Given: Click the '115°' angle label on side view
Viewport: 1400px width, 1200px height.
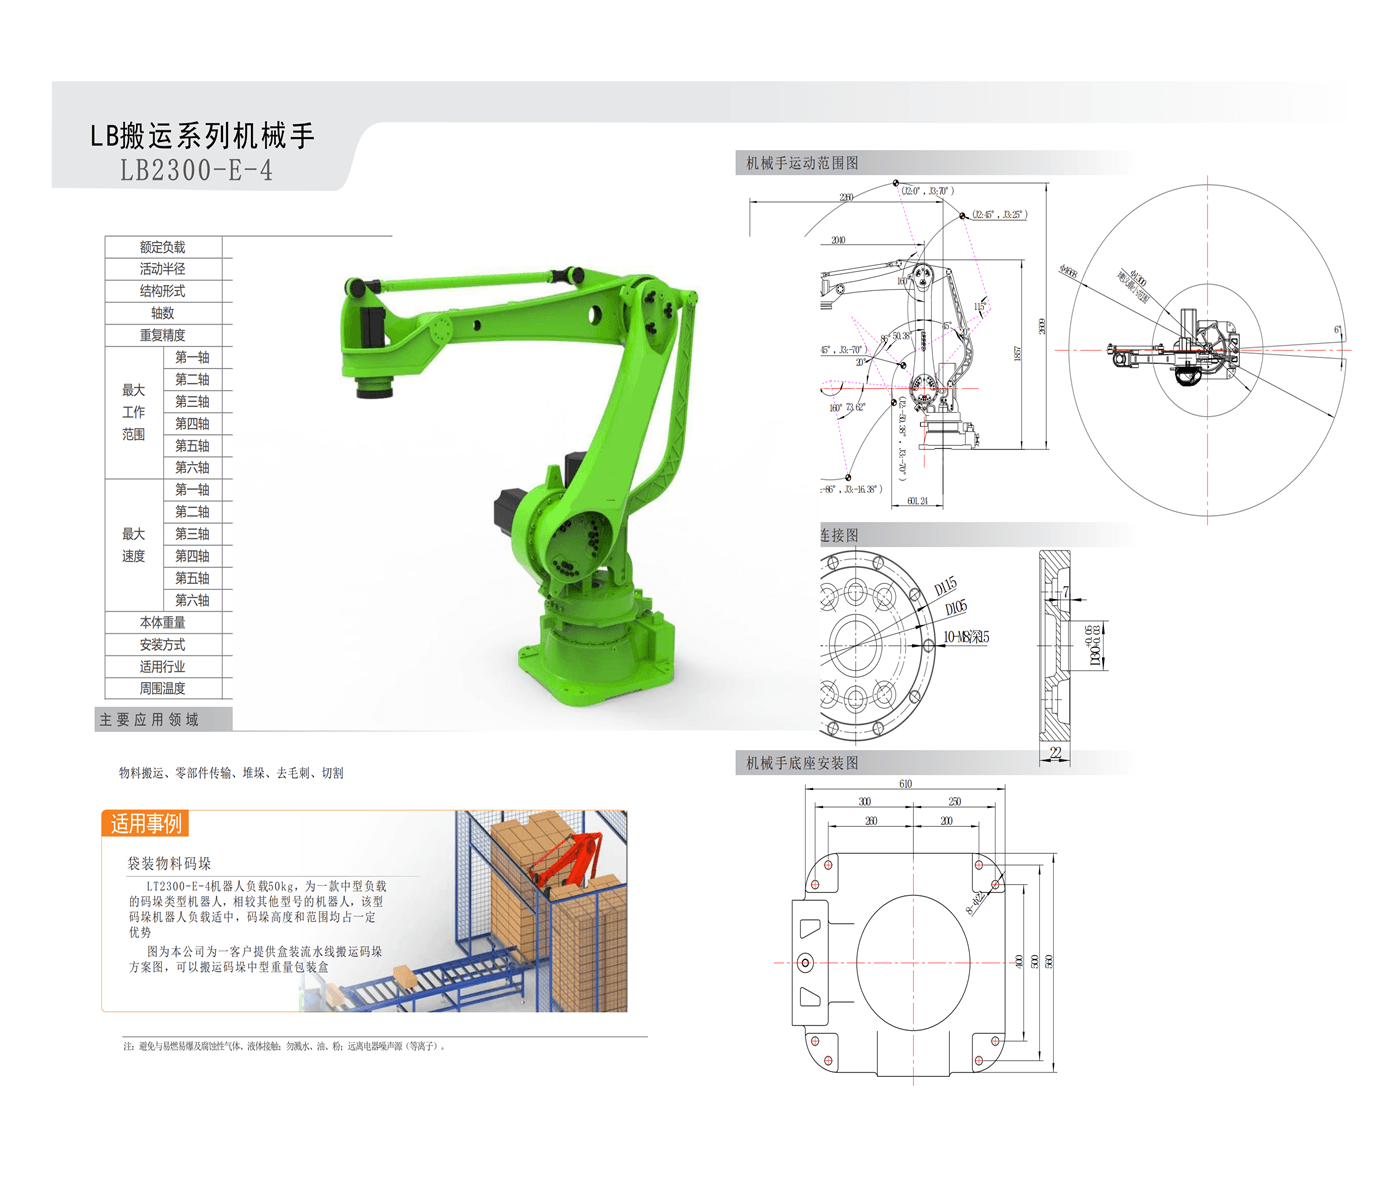Looking at the screenshot, I should click(980, 306).
